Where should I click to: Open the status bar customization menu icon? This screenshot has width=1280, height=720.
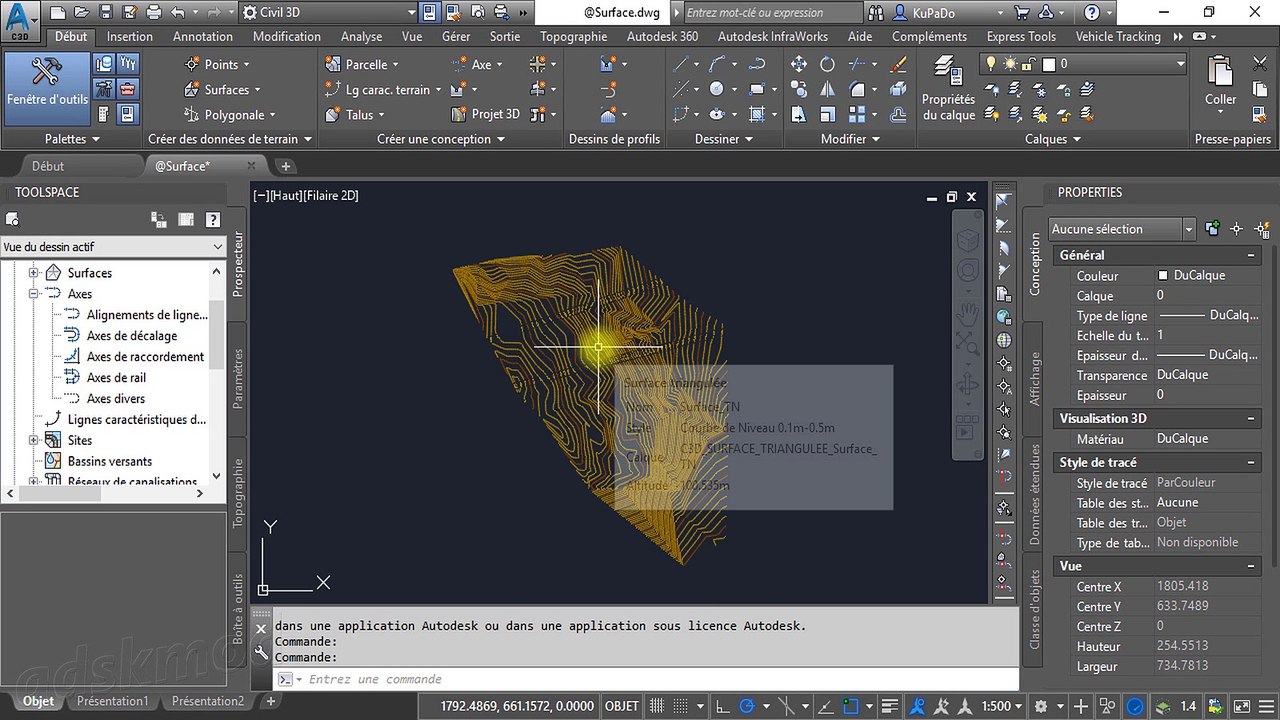(x=1266, y=706)
